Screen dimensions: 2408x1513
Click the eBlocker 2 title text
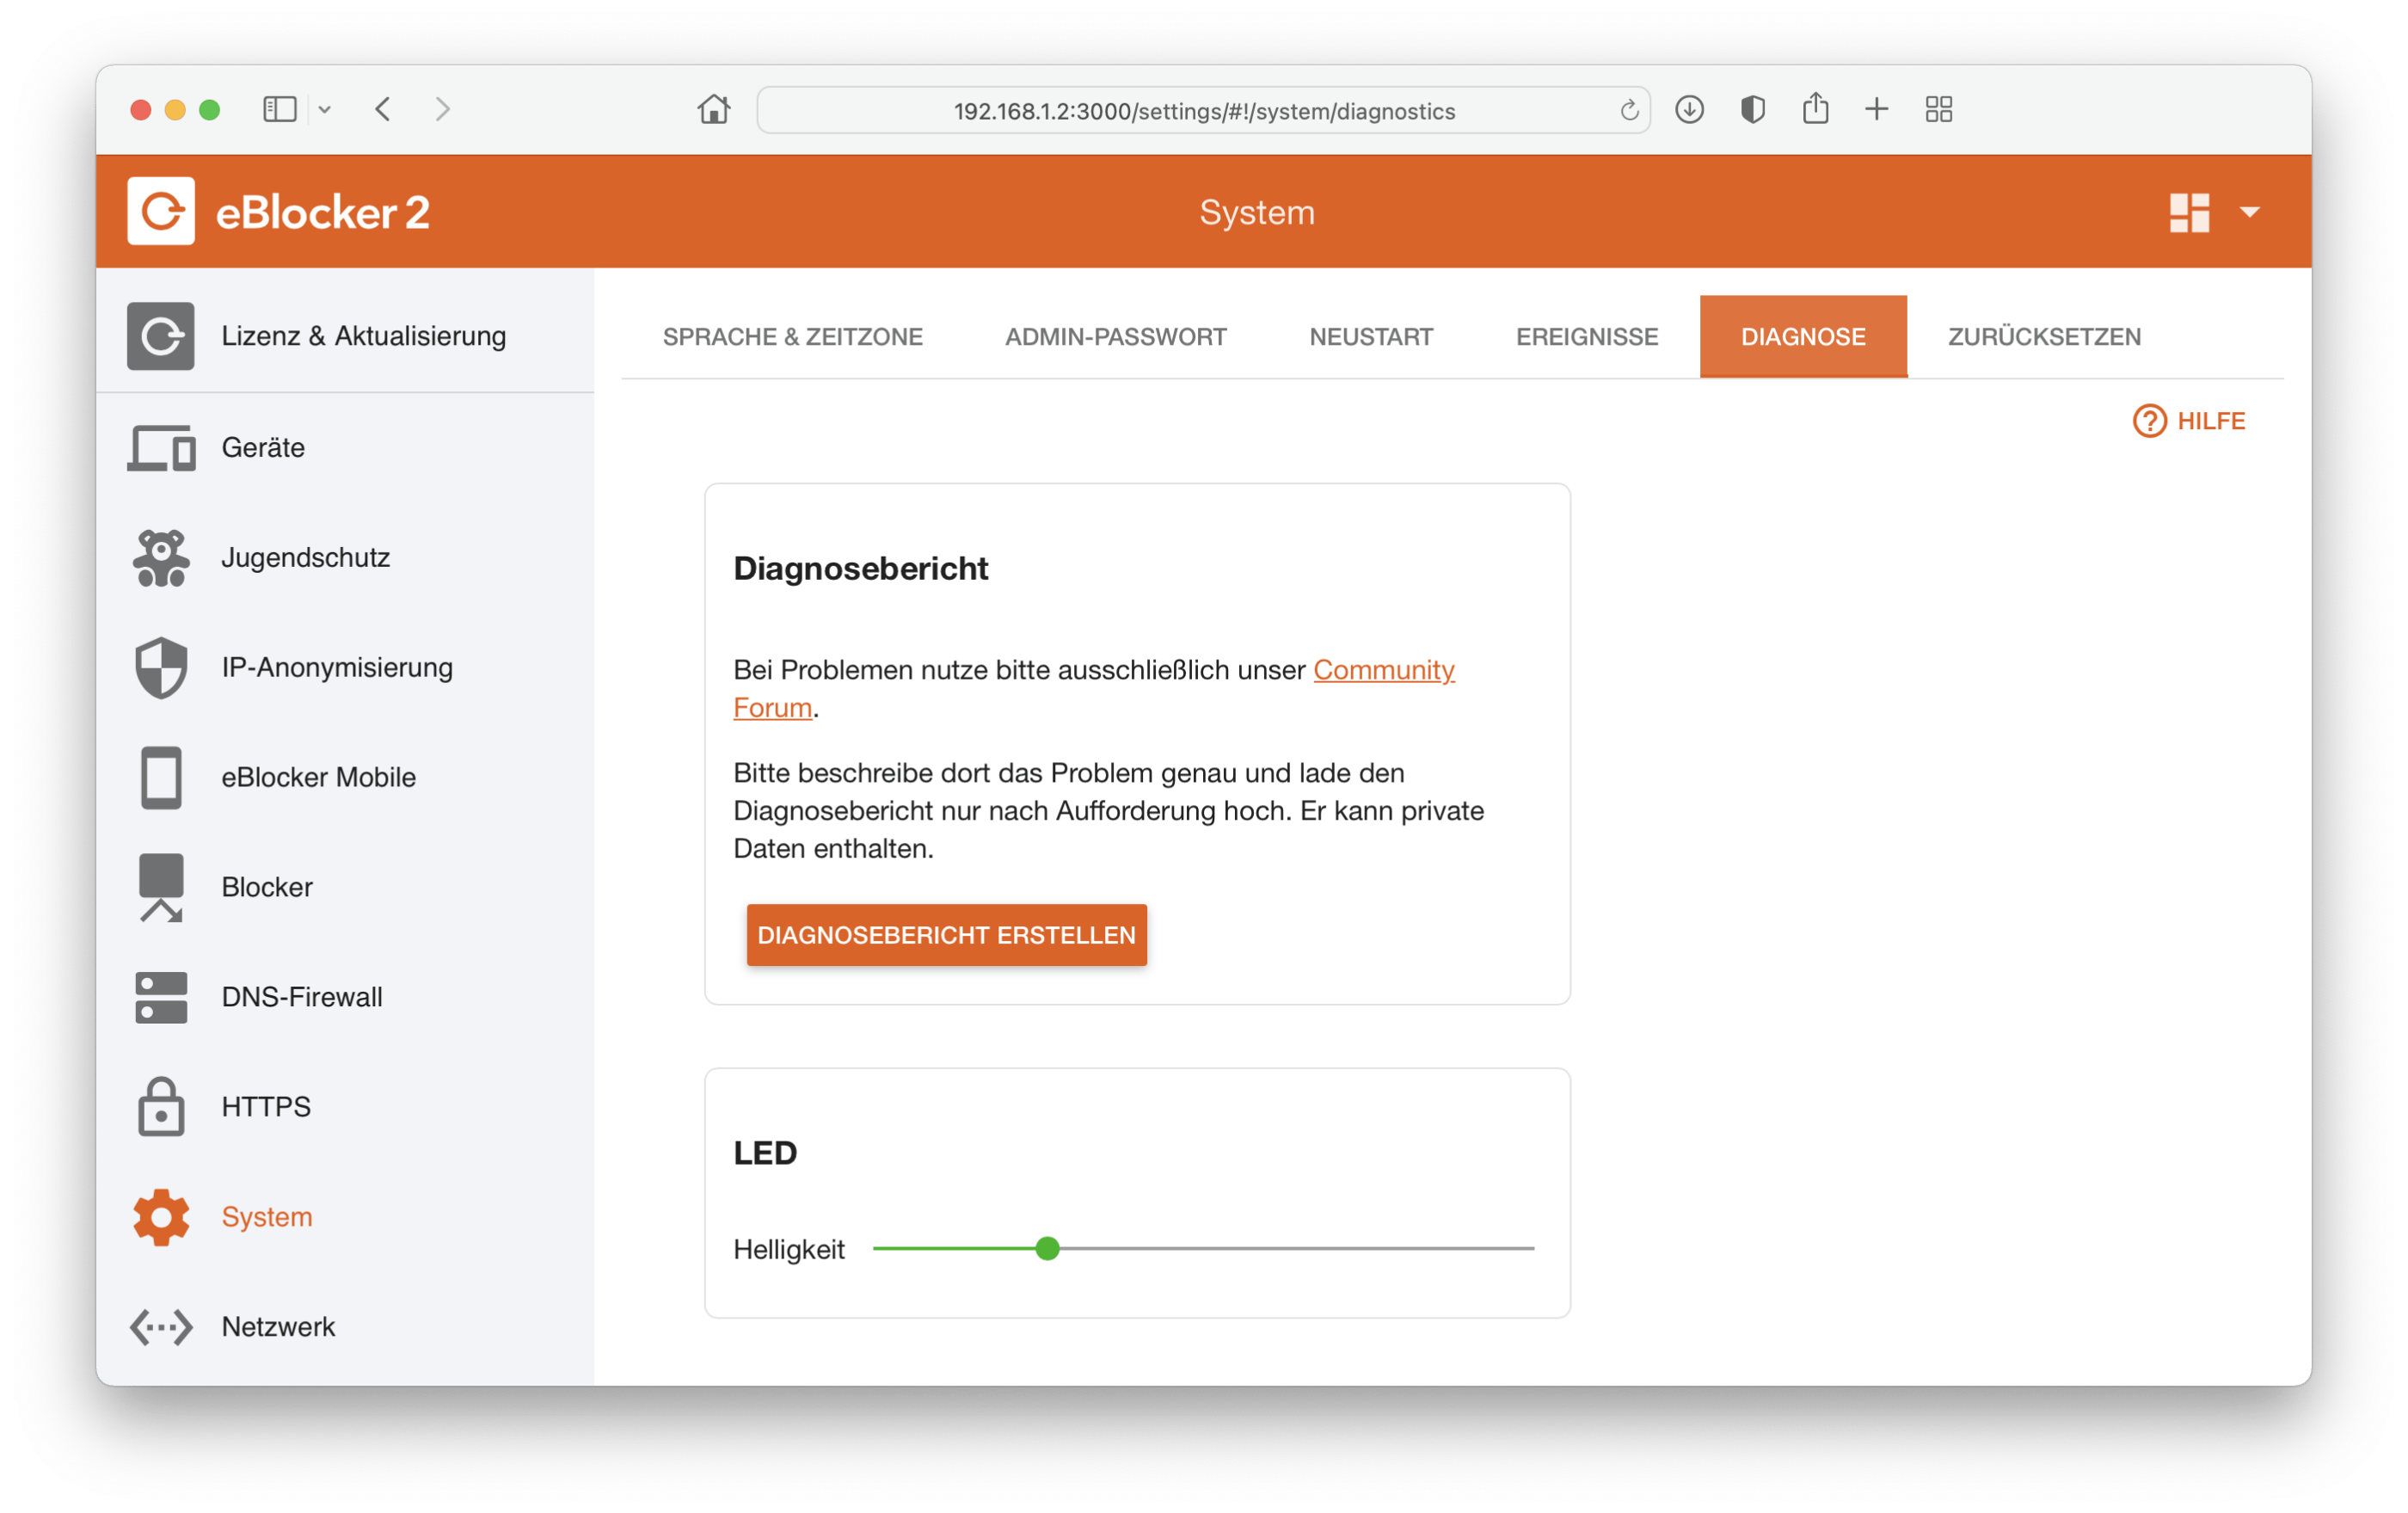click(x=322, y=212)
